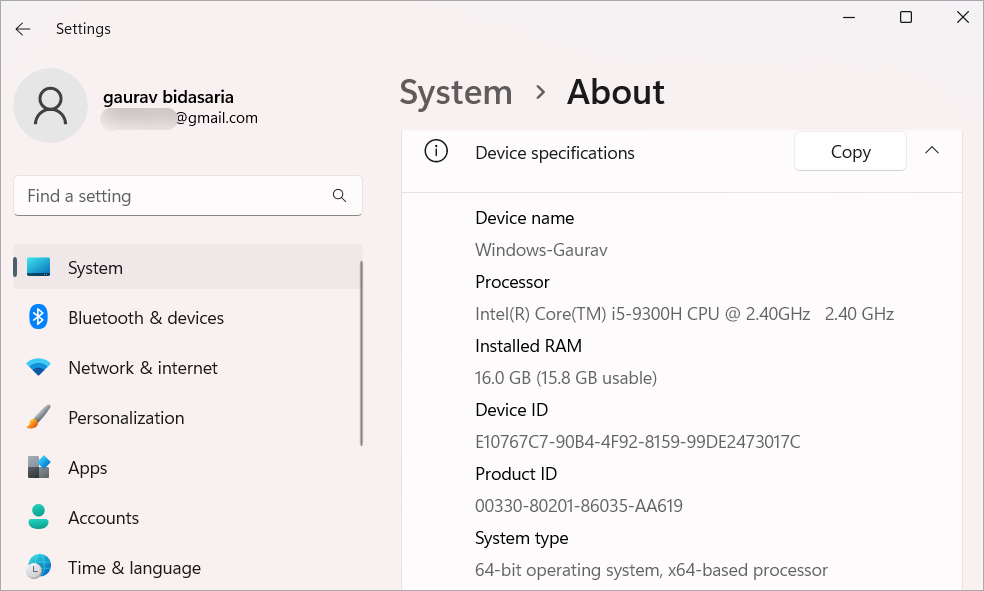Click the System type label
The width and height of the screenshot is (984, 591).
[x=521, y=538]
